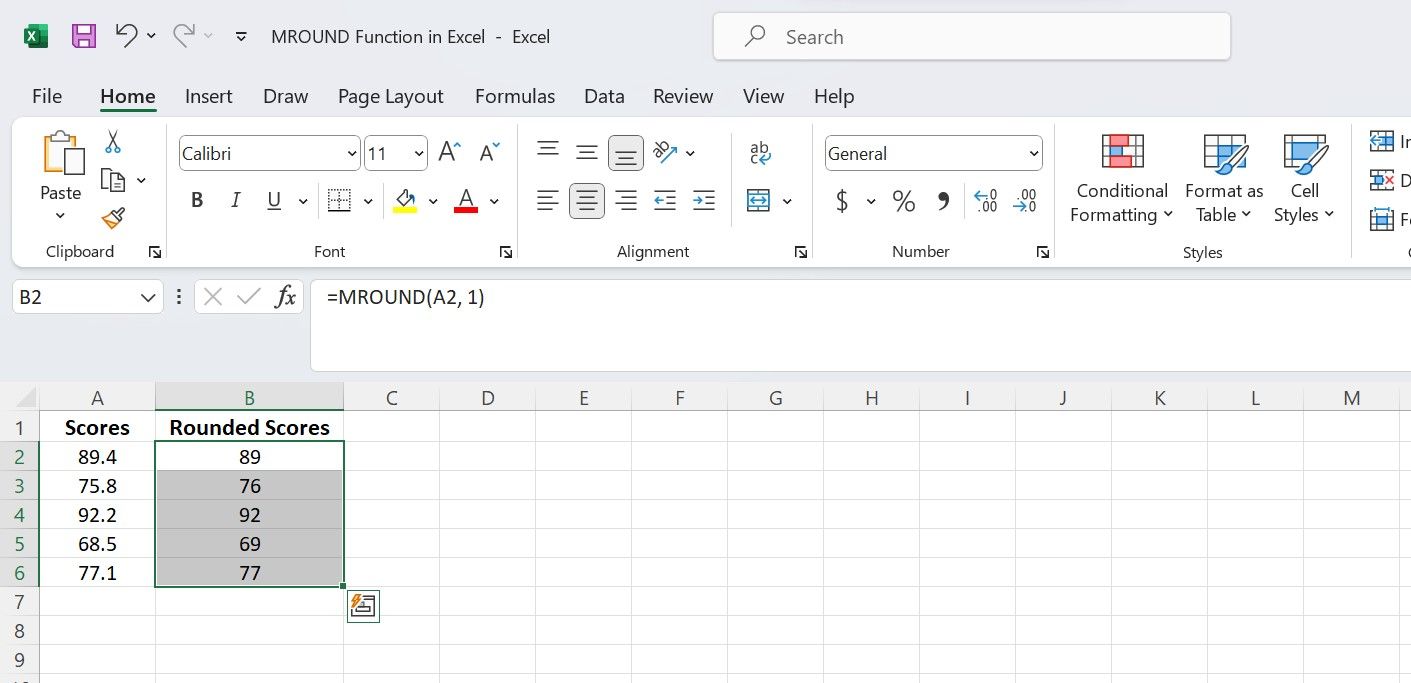Click the Cell Styles button
This screenshot has width=1411, height=683.
click(x=1304, y=180)
